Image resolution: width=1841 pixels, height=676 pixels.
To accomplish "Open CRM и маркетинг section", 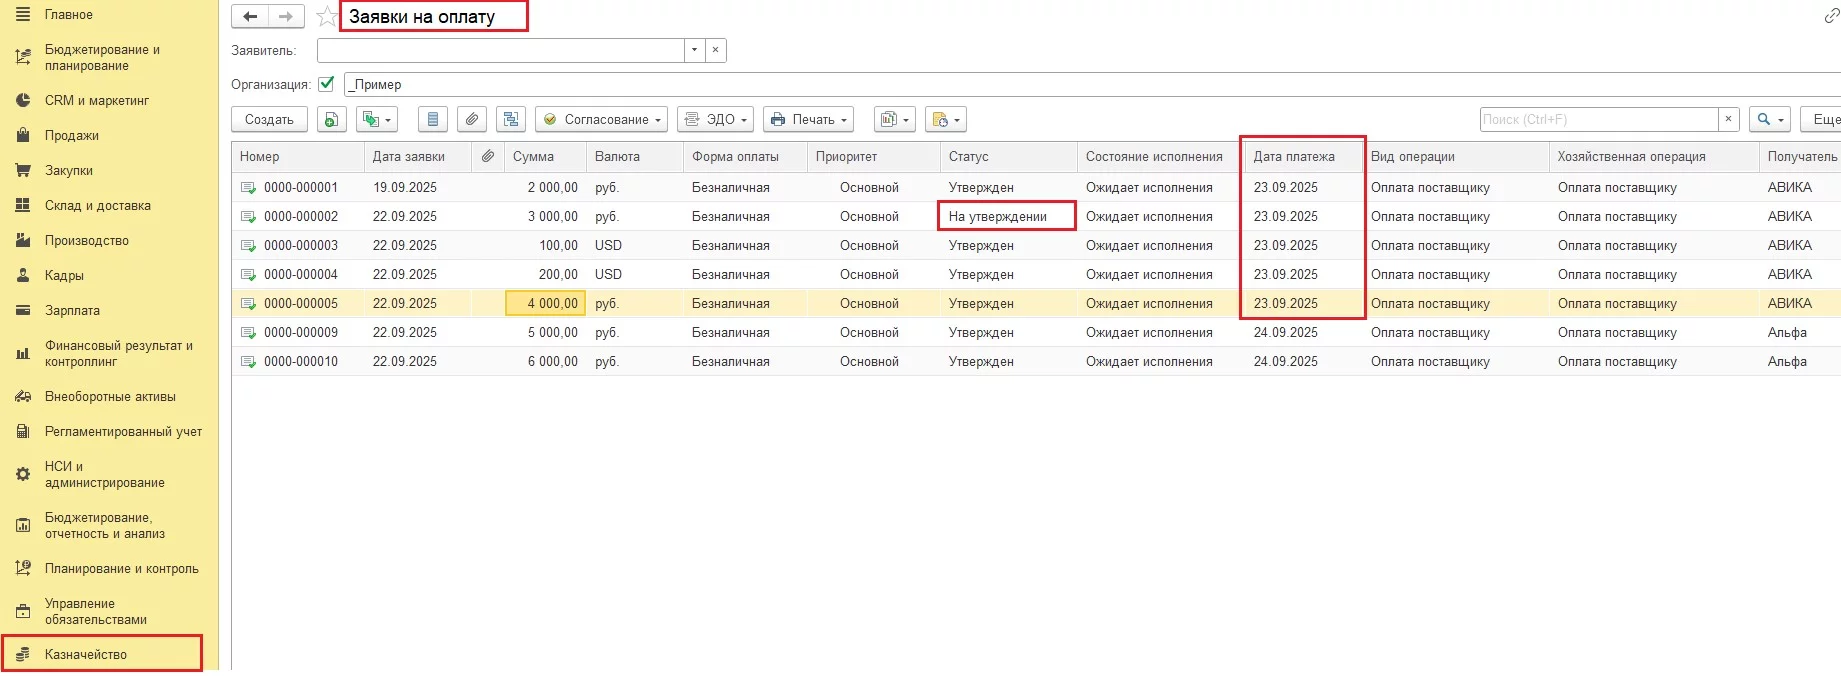I will [97, 100].
